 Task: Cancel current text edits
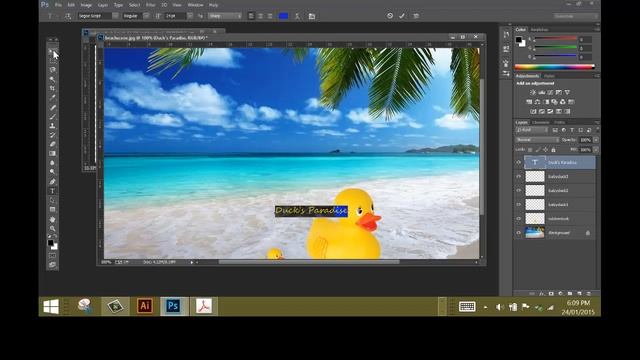[390, 16]
